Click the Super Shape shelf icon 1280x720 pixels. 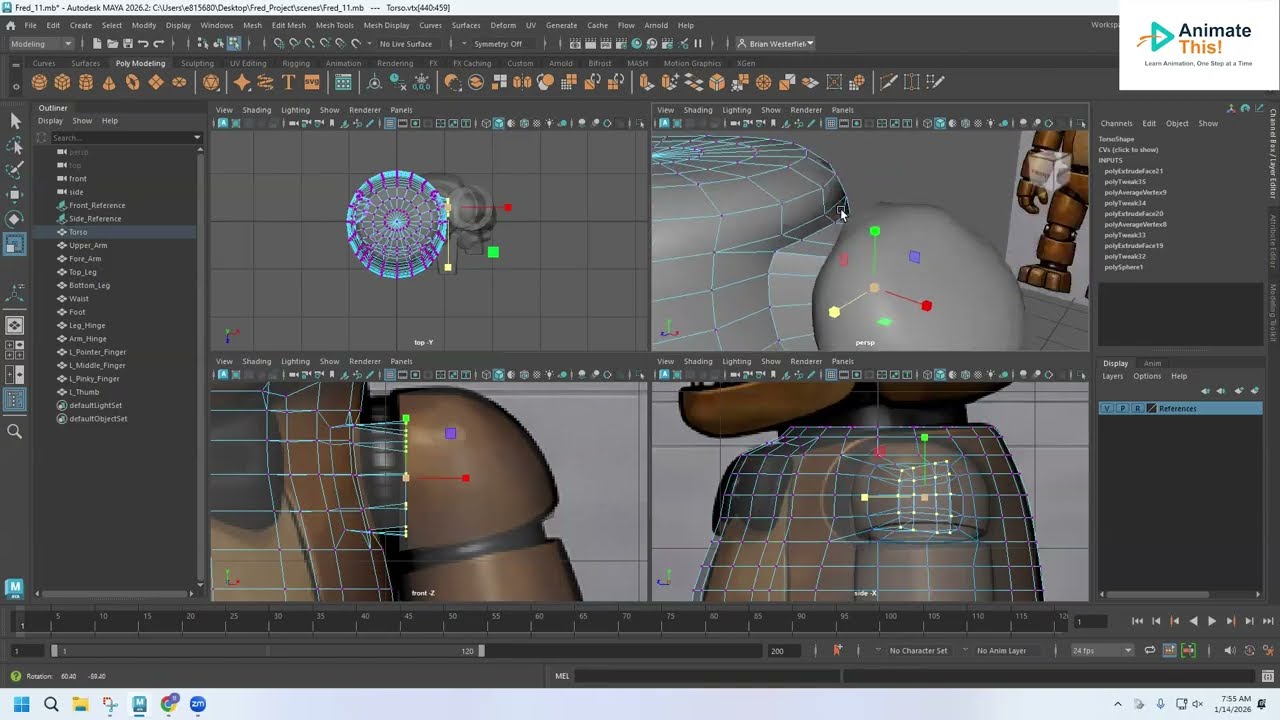[x=241, y=82]
